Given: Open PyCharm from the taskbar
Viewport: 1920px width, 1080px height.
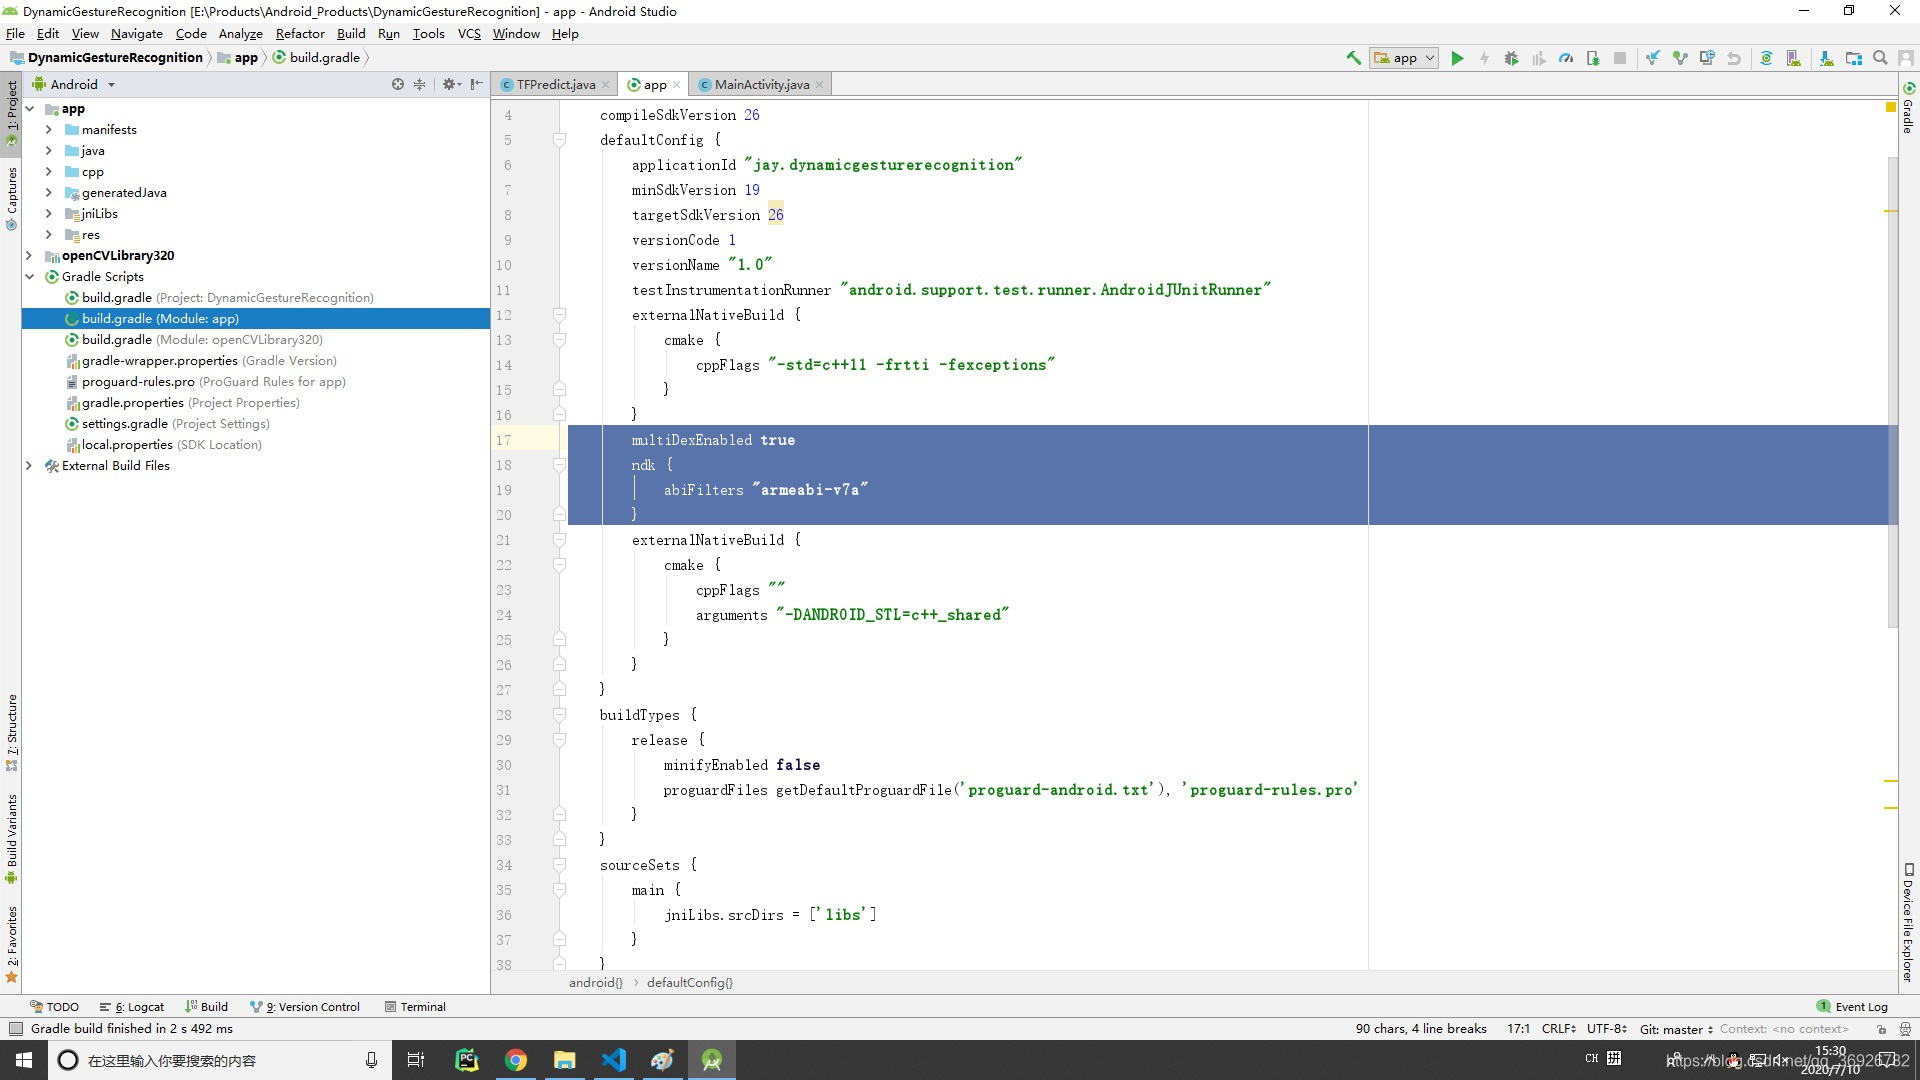Looking at the screenshot, I should click(467, 1060).
